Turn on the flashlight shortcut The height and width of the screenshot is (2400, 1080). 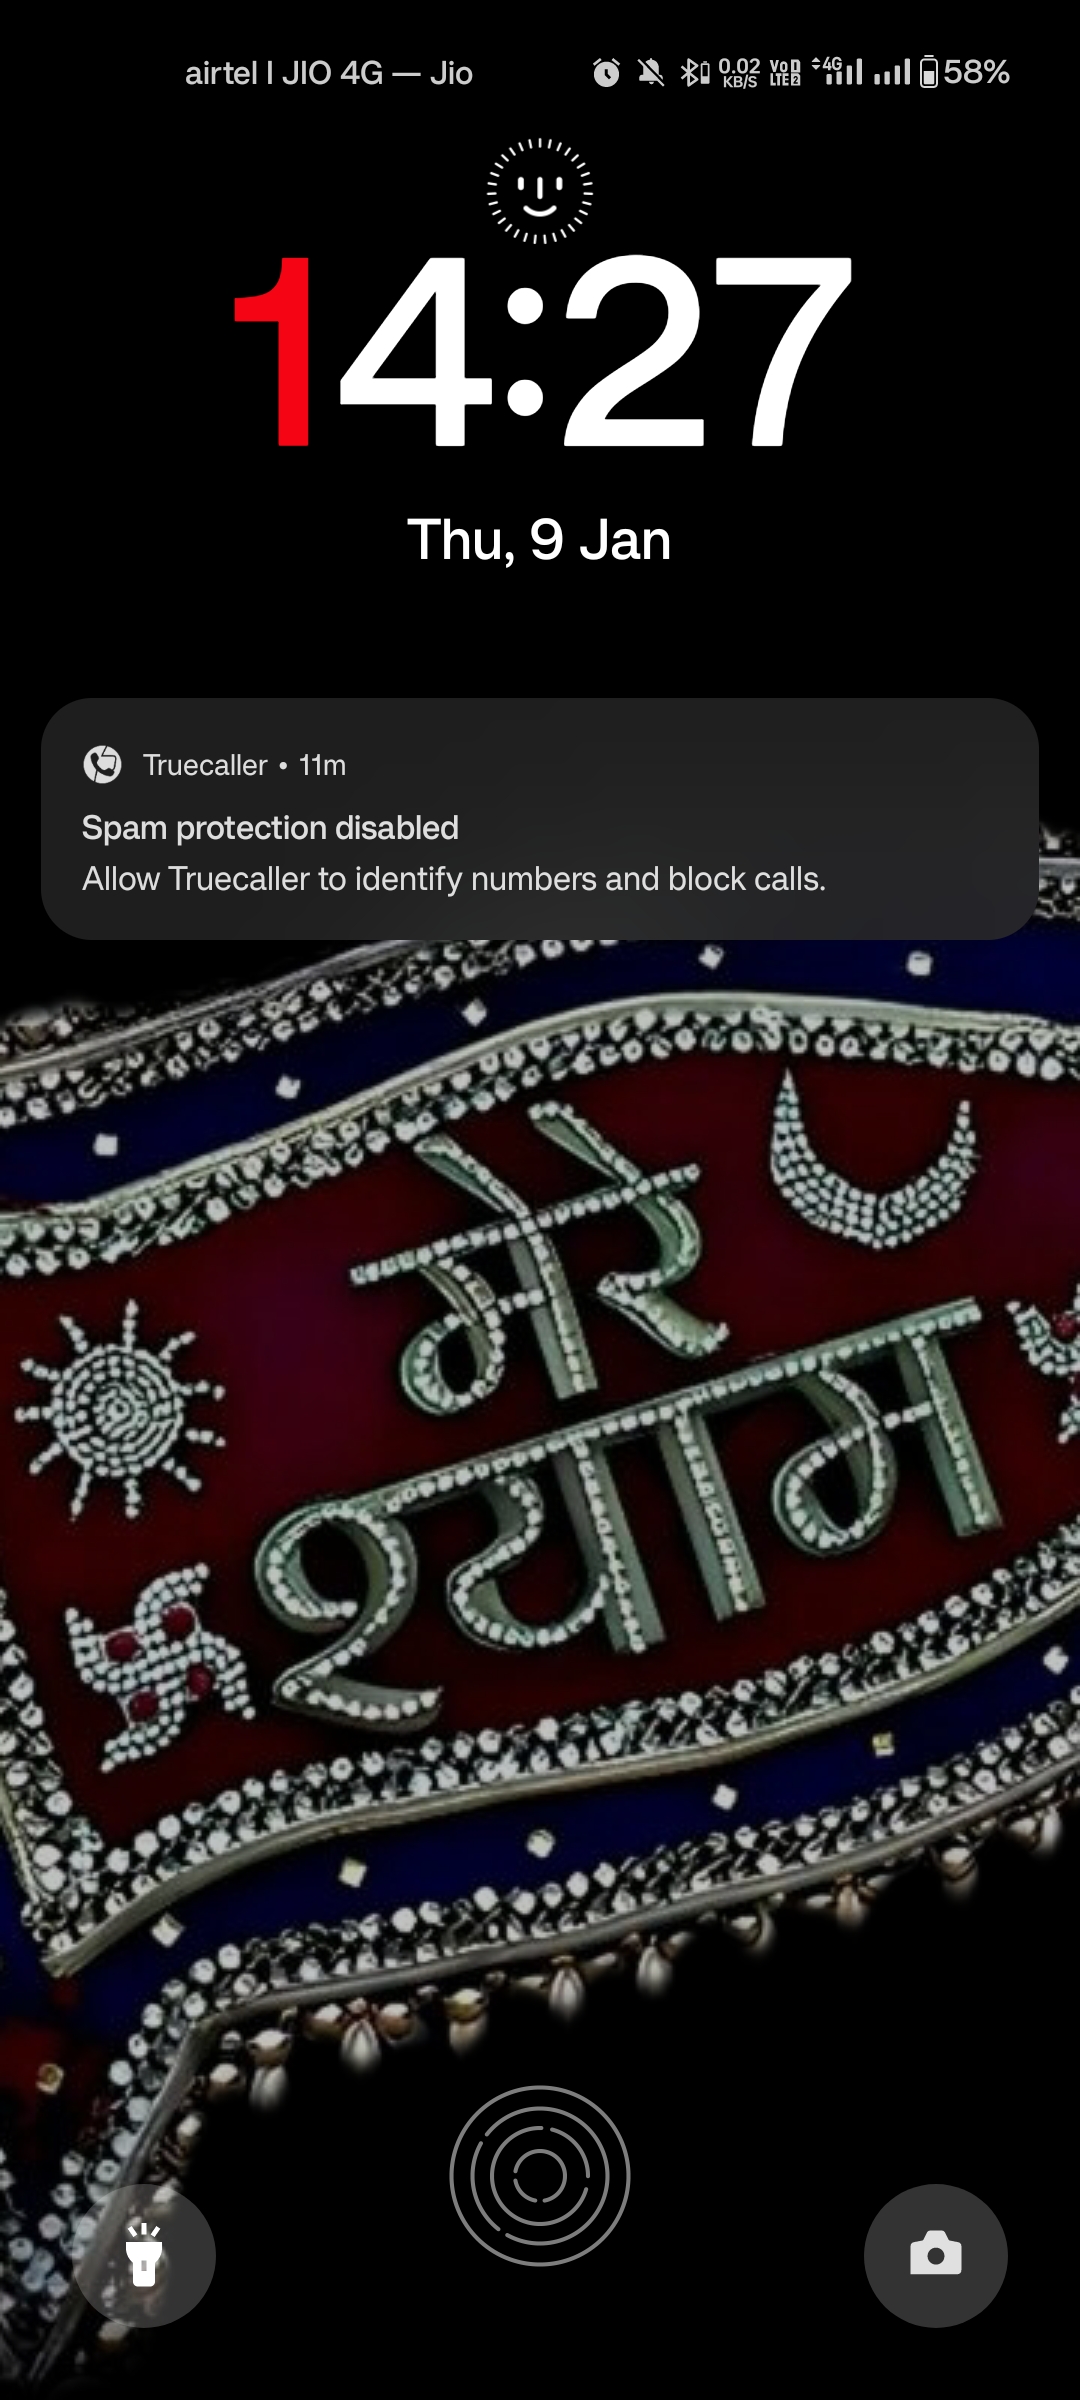click(x=145, y=2255)
